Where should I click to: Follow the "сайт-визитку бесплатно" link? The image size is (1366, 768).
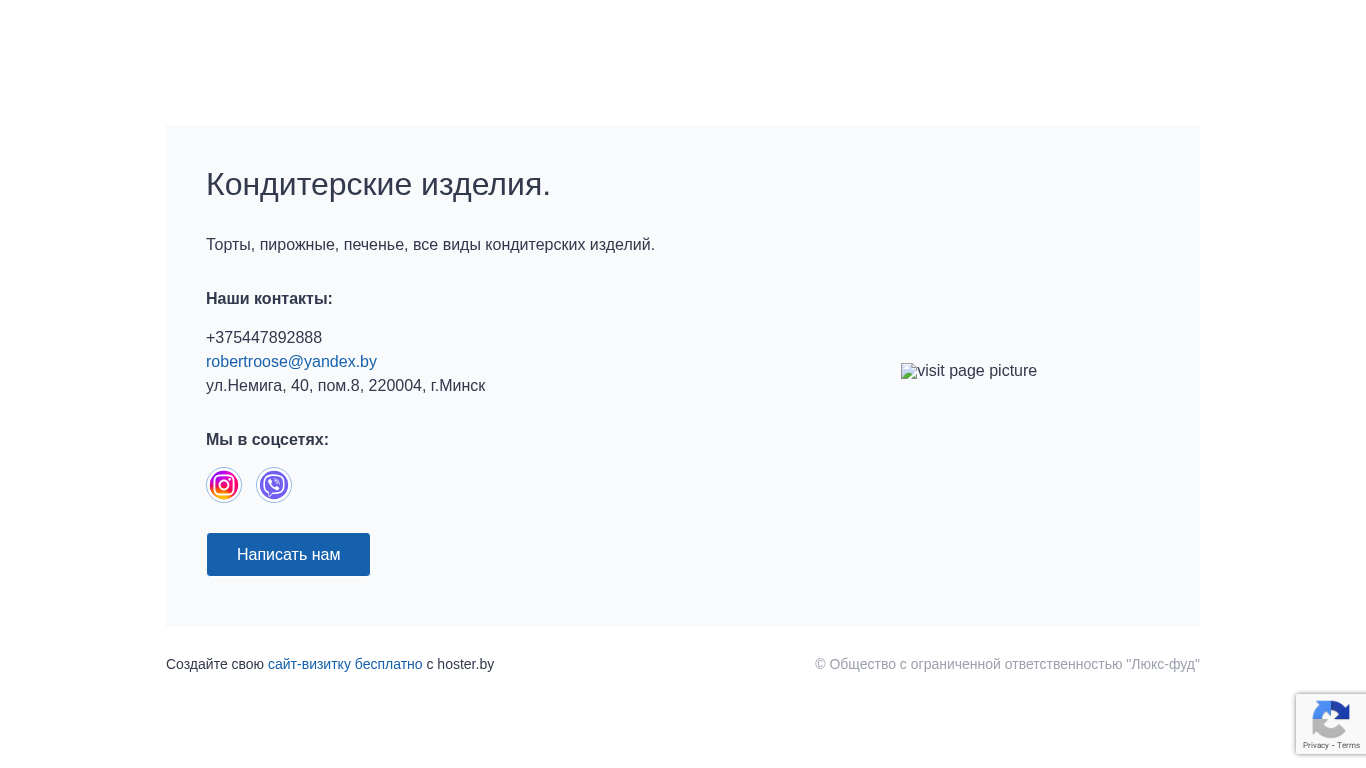[345, 664]
